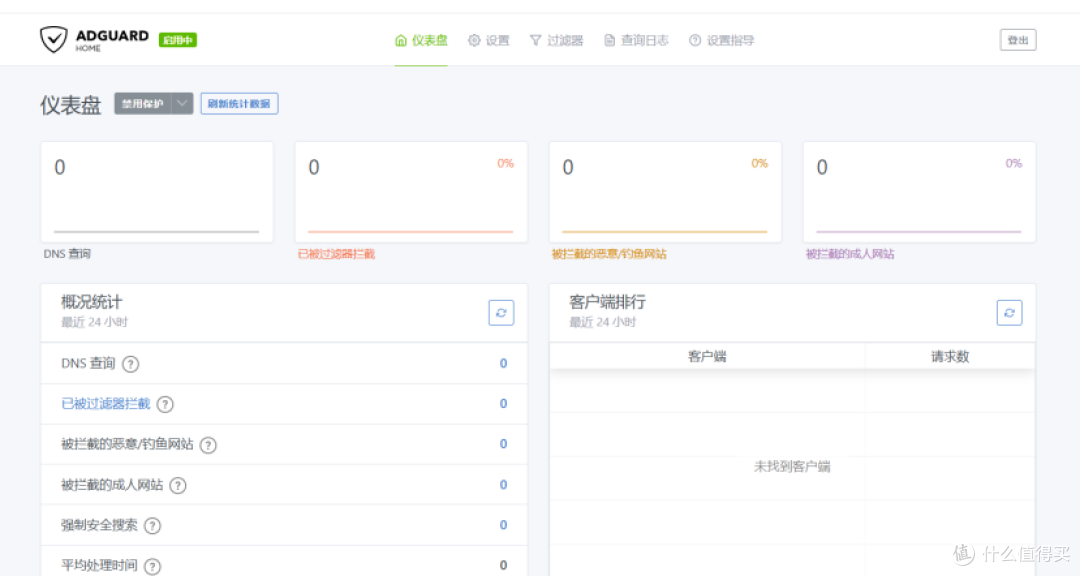Screen dimensions: 1080x576
Task: Click the document icon beside 查询日志
Action: pos(610,41)
